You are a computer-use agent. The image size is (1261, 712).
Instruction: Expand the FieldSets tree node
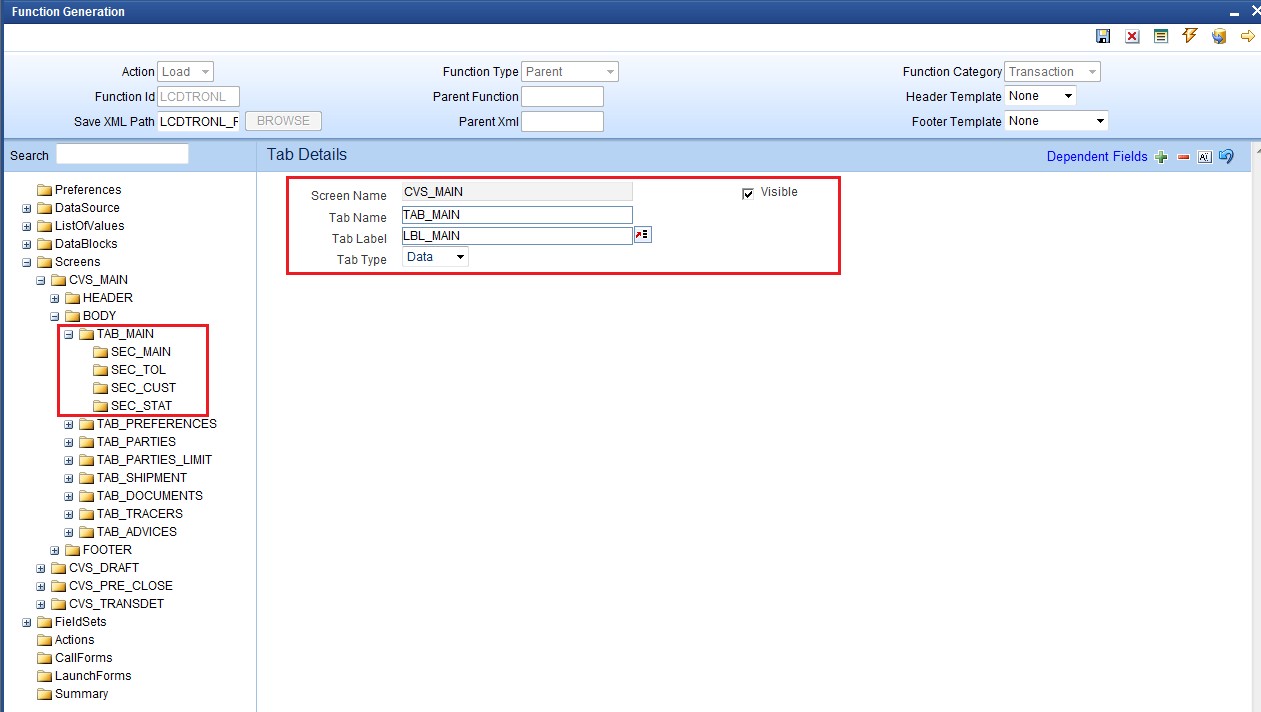click(x=27, y=622)
